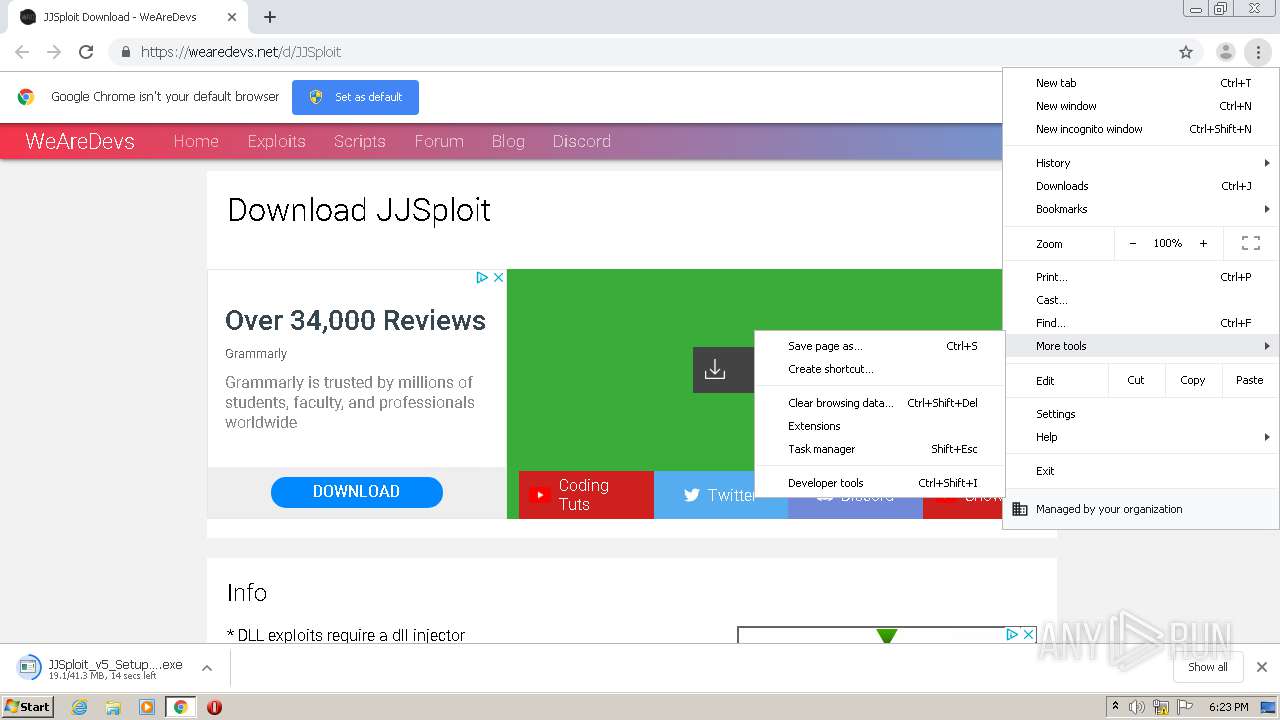The width and height of the screenshot is (1280, 720).
Task: Go to Scripts nav link
Action: coord(360,141)
